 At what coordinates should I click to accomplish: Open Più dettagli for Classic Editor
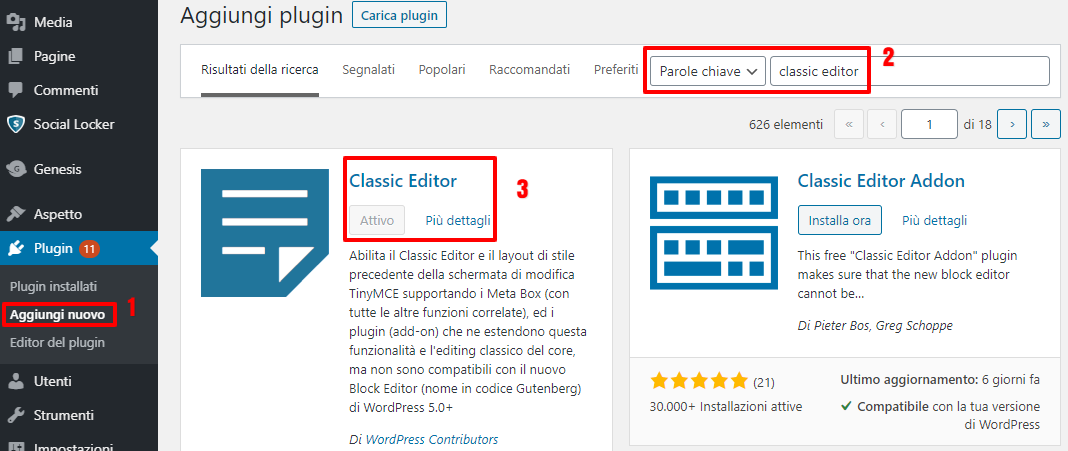point(458,221)
